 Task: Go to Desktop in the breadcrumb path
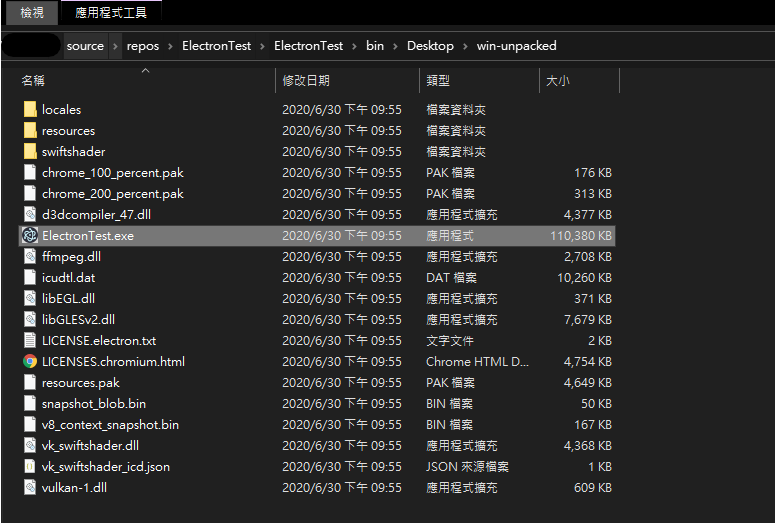pos(431,46)
